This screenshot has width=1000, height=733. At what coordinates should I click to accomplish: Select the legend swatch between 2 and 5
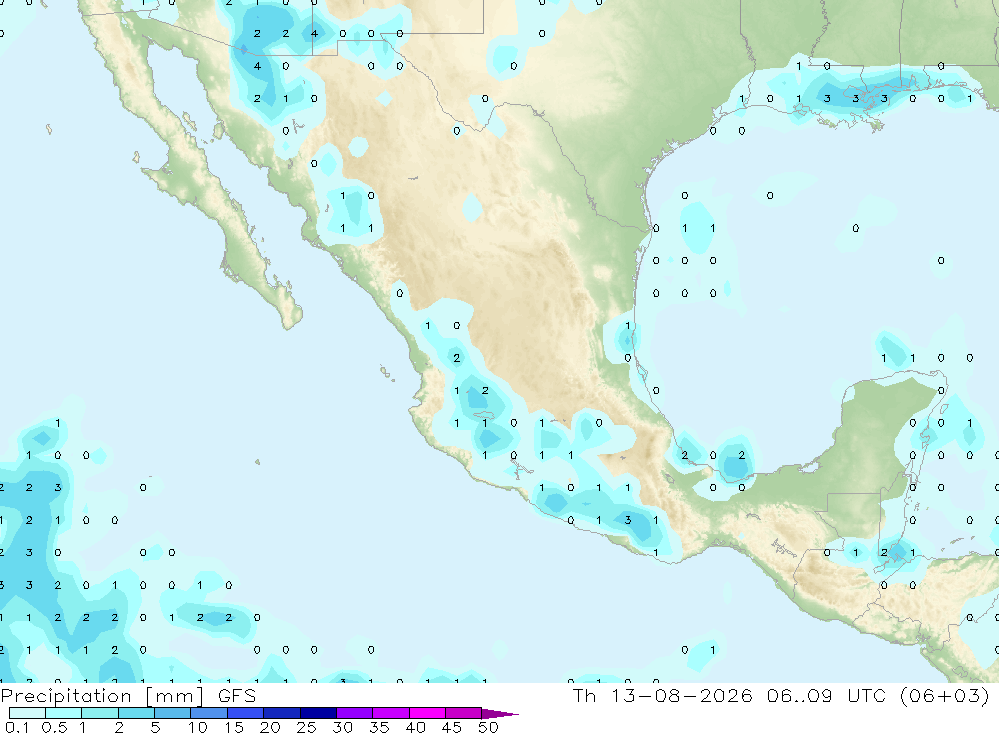click(136, 713)
